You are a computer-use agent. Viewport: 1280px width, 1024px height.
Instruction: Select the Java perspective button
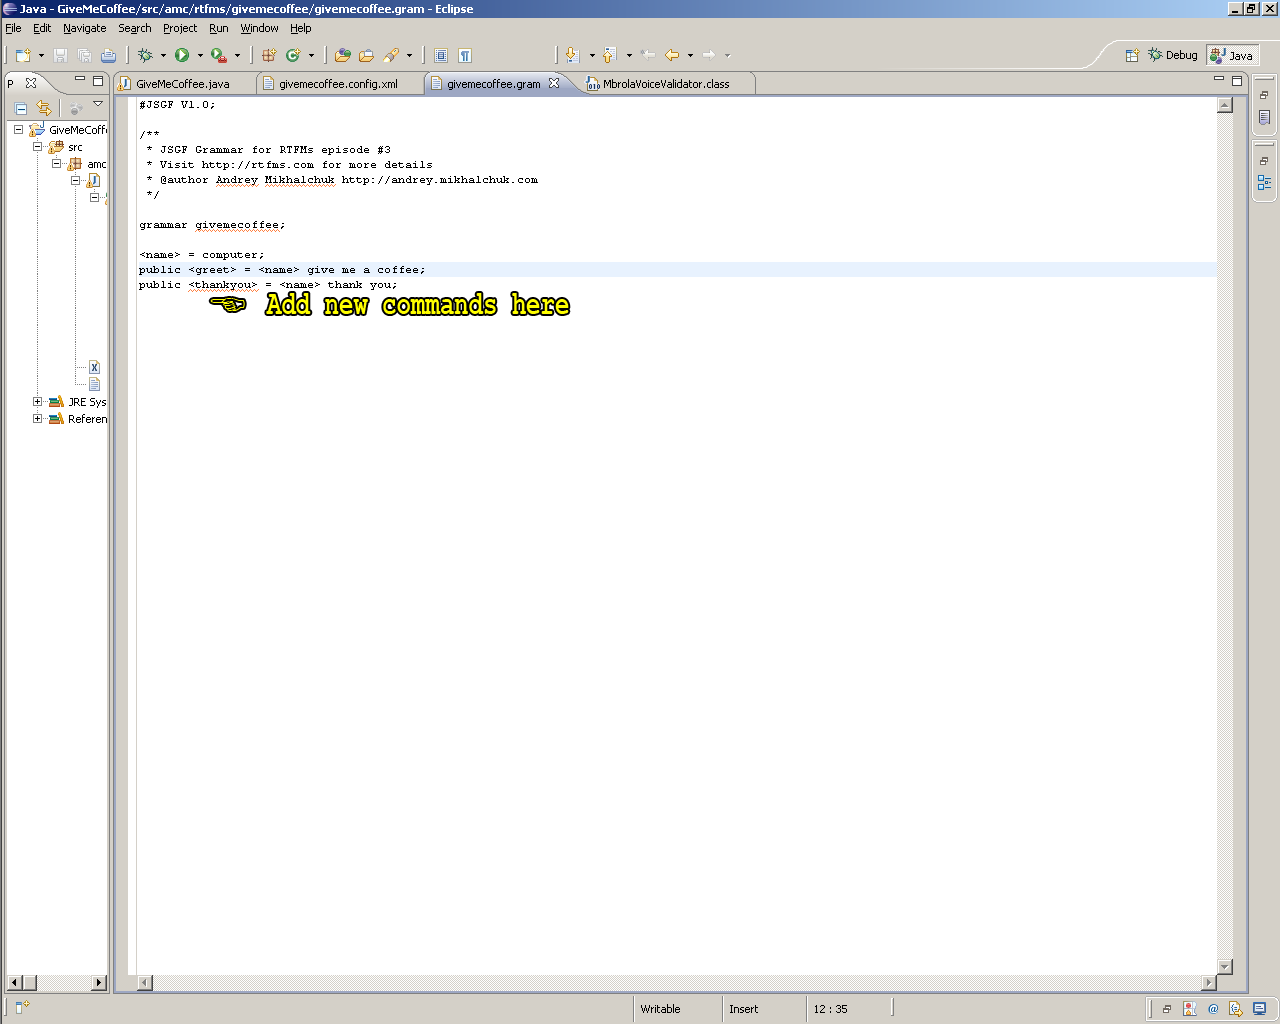click(x=1232, y=56)
